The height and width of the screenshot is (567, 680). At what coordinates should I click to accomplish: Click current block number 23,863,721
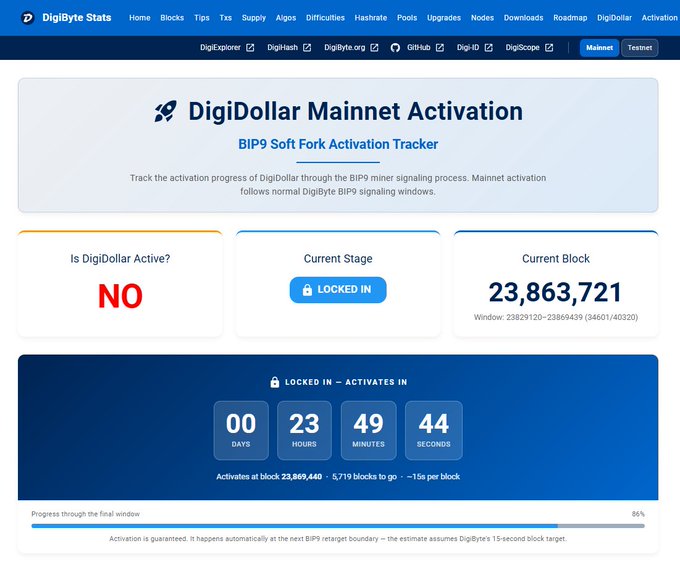(x=556, y=292)
